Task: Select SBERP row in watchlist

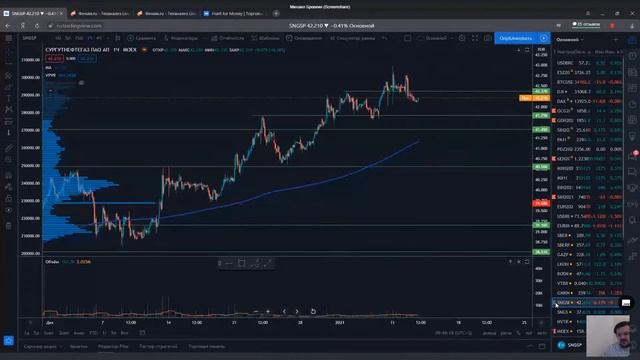Action: click(589, 245)
